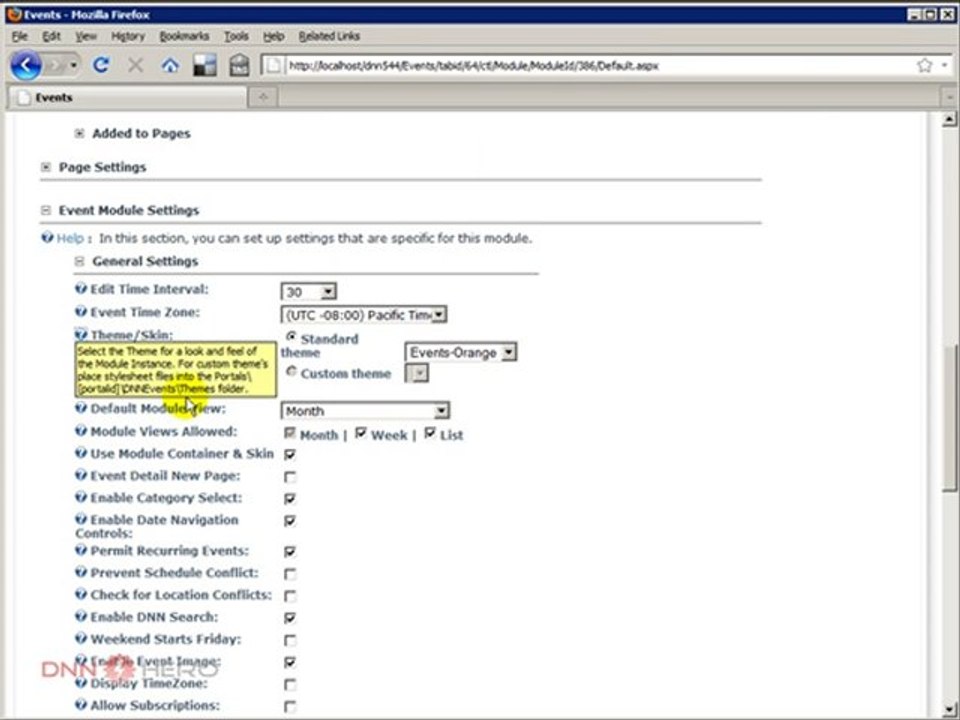The height and width of the screenshot is (720, 960).
Task: Open a new tab with the plus button
Action: 263,97
